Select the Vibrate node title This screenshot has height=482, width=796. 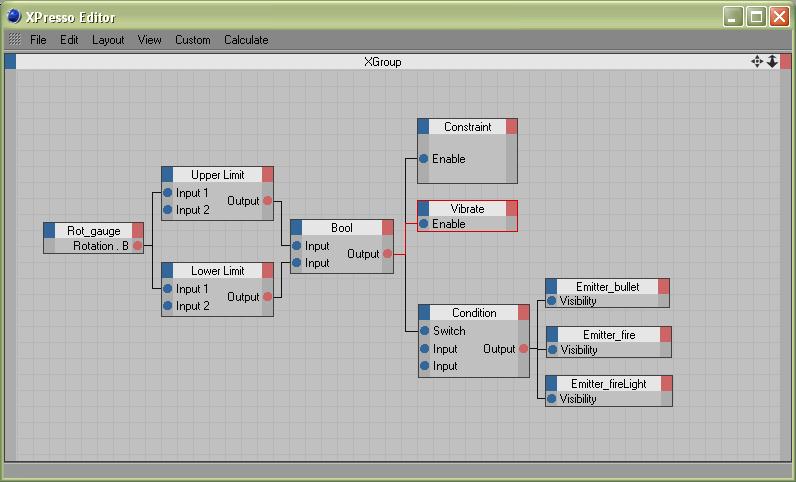pos(468,208)
